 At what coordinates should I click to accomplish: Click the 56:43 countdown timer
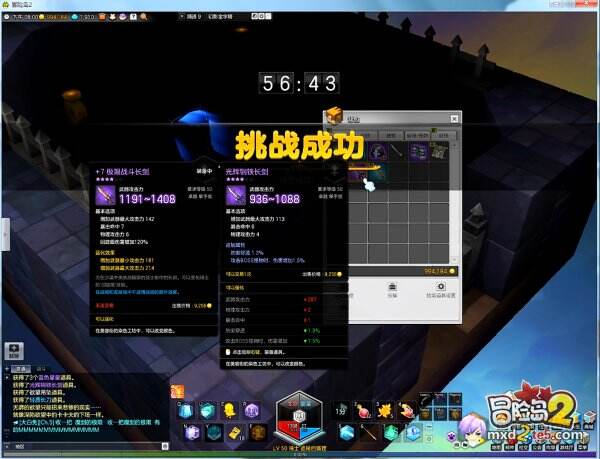pos(299,83)
